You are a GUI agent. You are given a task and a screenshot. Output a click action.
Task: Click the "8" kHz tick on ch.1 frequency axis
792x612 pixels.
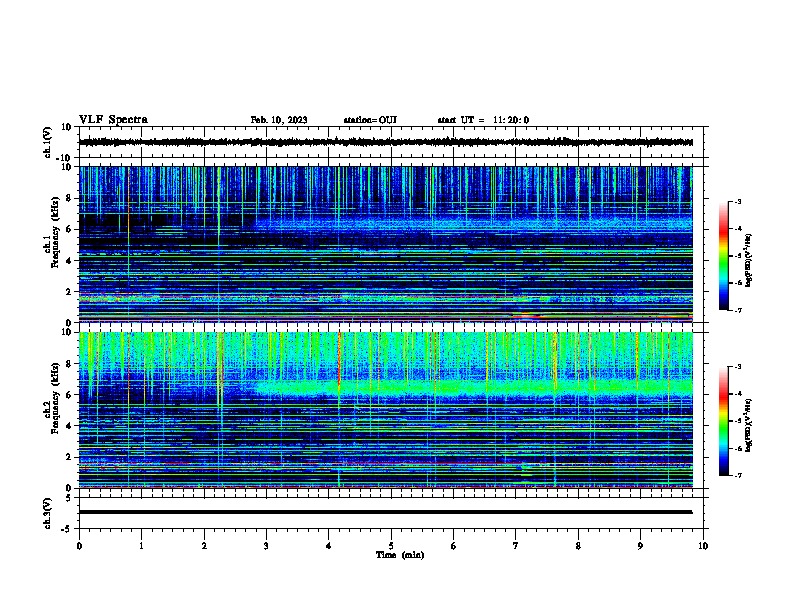(x=69, y=198)
